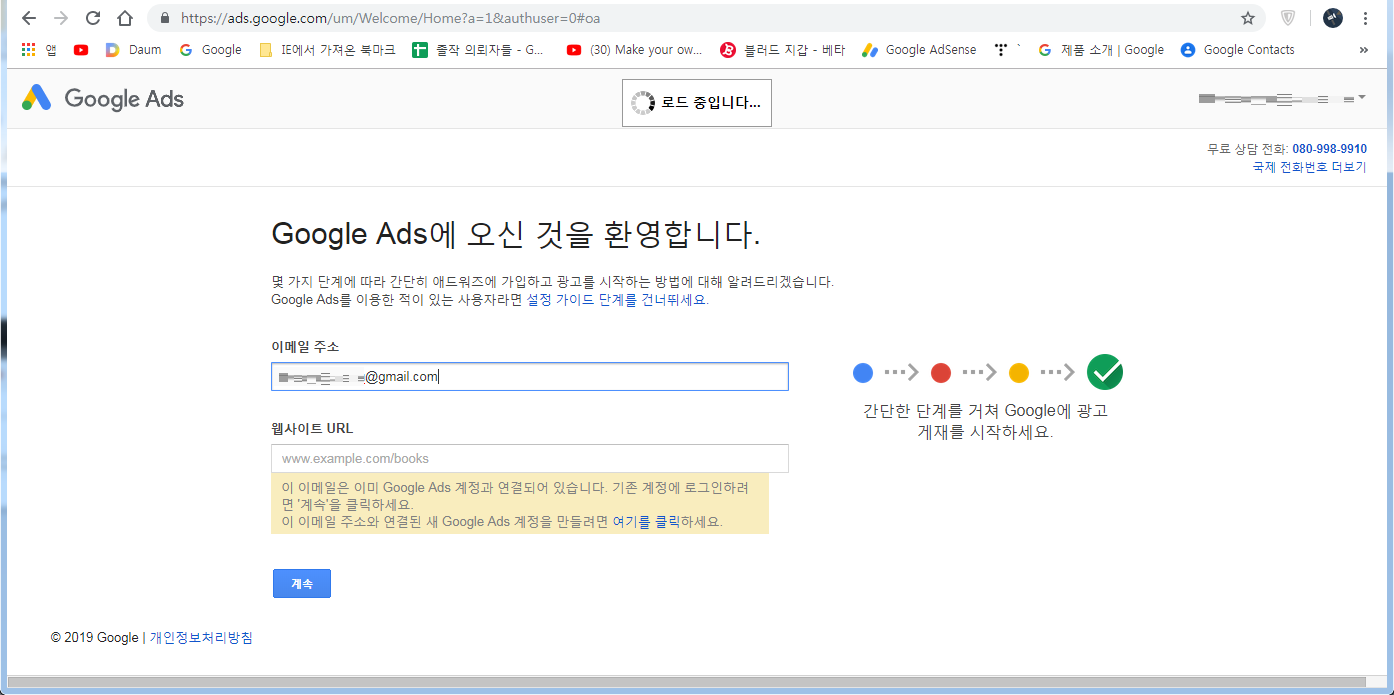The image size is (1394, 695).
Task: Open the '제품 소개 | Google' bookmark
Action: coord(1101,50)
